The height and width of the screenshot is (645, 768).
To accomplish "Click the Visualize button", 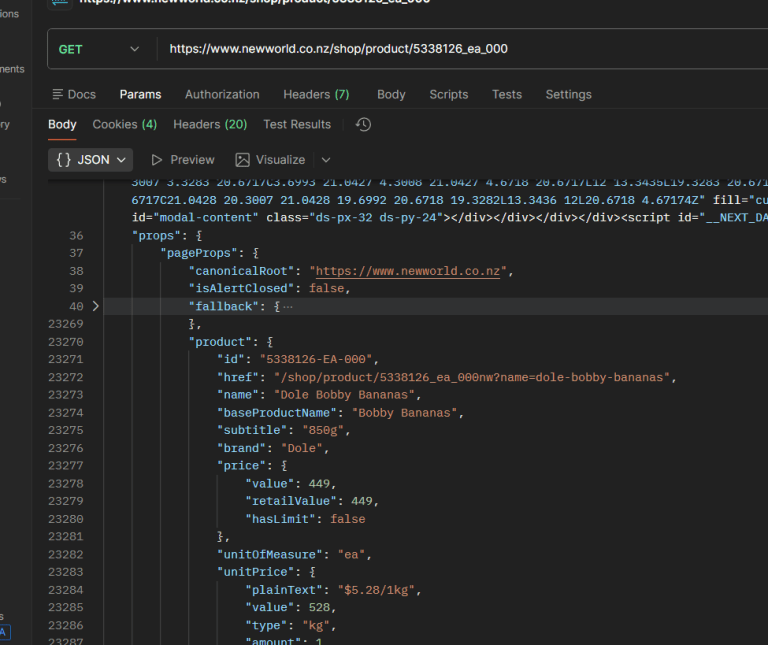I will [270, 160].
